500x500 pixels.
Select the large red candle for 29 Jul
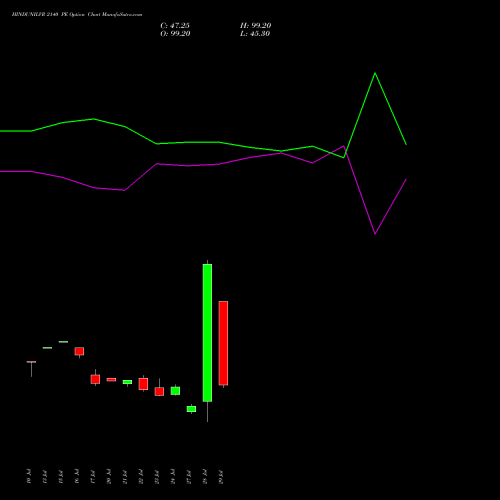[223, 343]
